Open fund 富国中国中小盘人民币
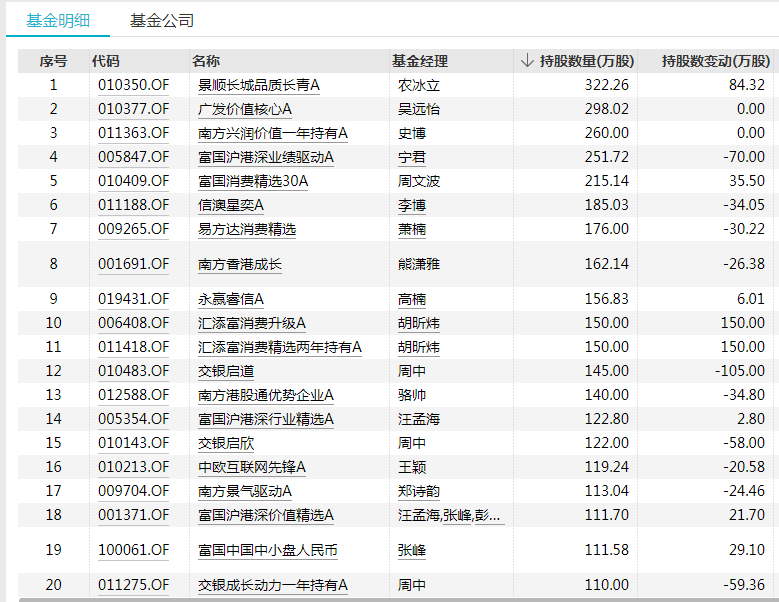The width and height of the screenshot is (779, 602). [x=267, y=550]
